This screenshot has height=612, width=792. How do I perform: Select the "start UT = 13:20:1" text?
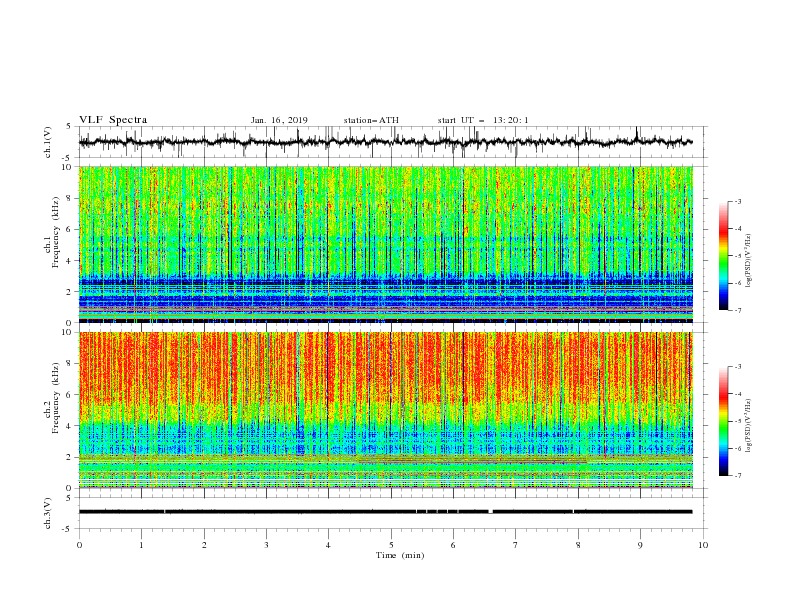pyautogui.click(x=482, y=120)
